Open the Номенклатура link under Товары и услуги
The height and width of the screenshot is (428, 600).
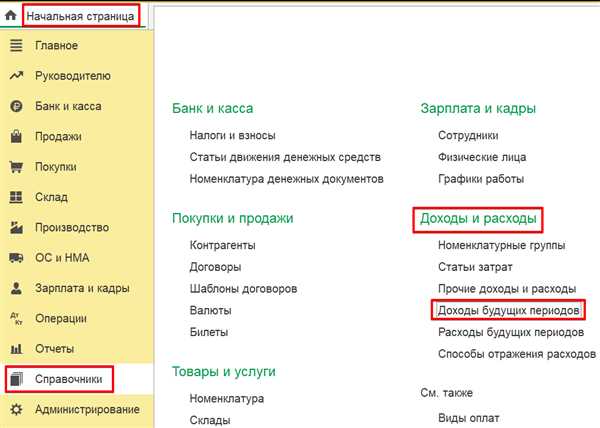[x=227, y=399]
